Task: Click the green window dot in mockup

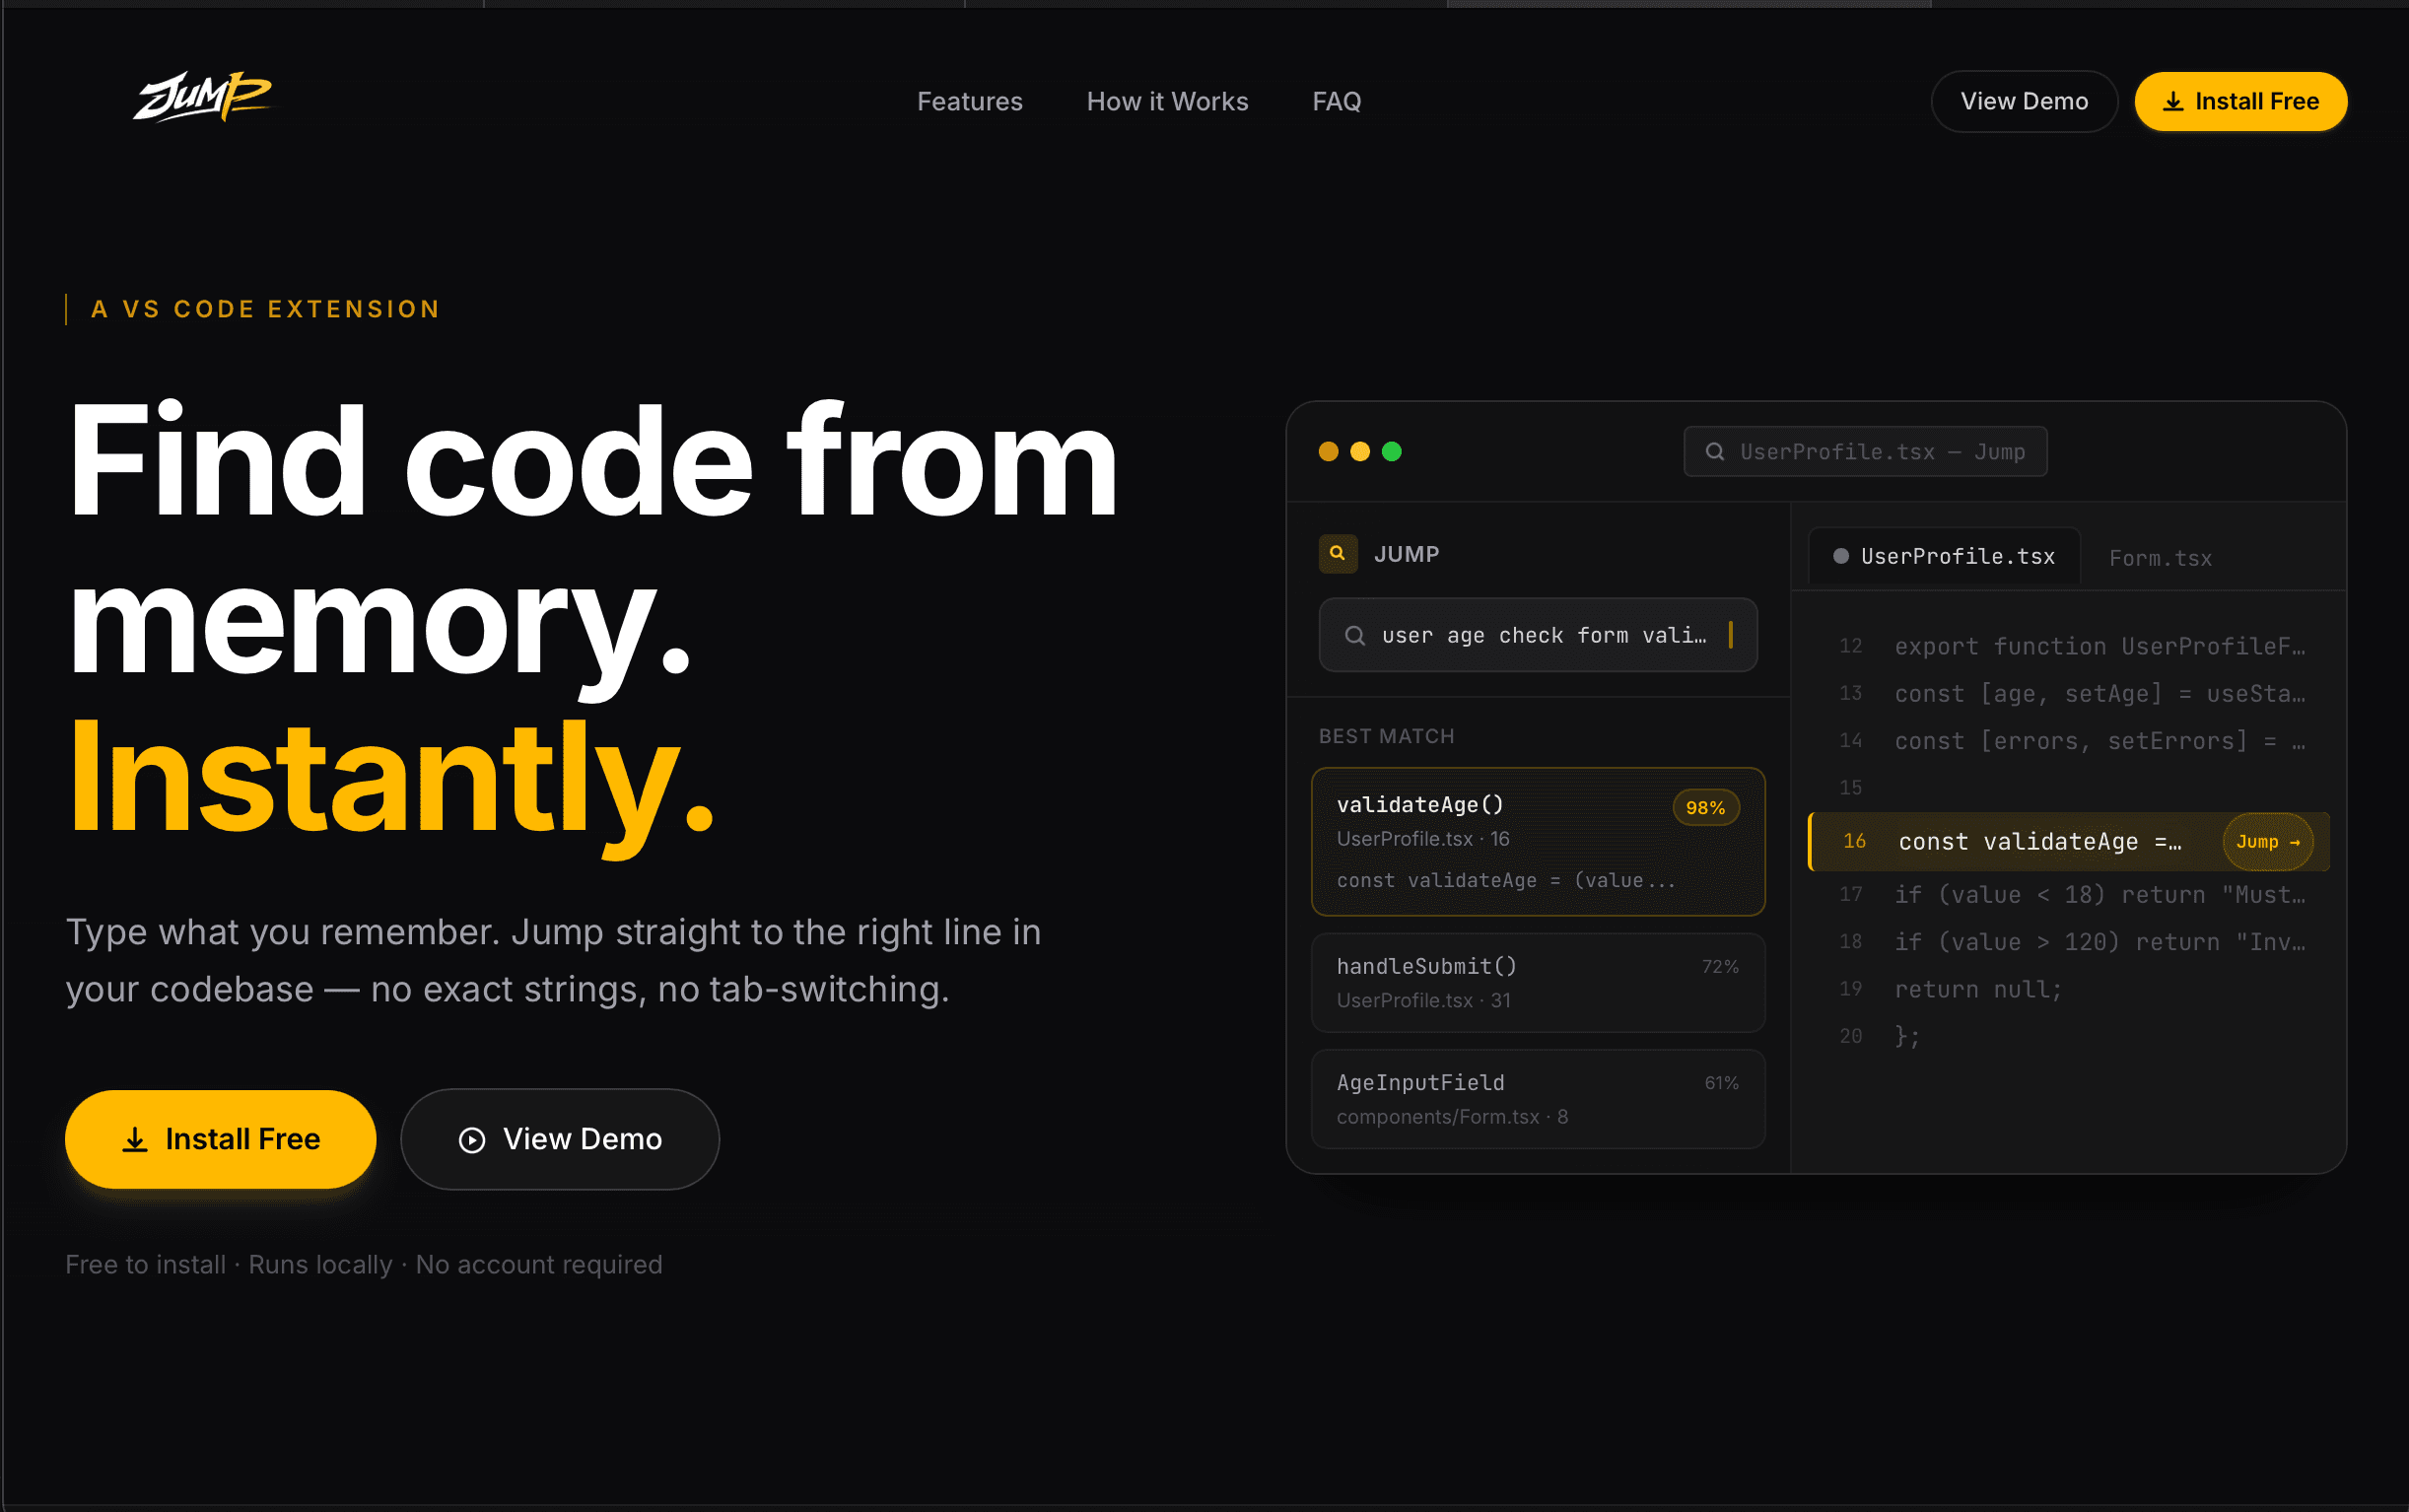Action: point(1391,452)
